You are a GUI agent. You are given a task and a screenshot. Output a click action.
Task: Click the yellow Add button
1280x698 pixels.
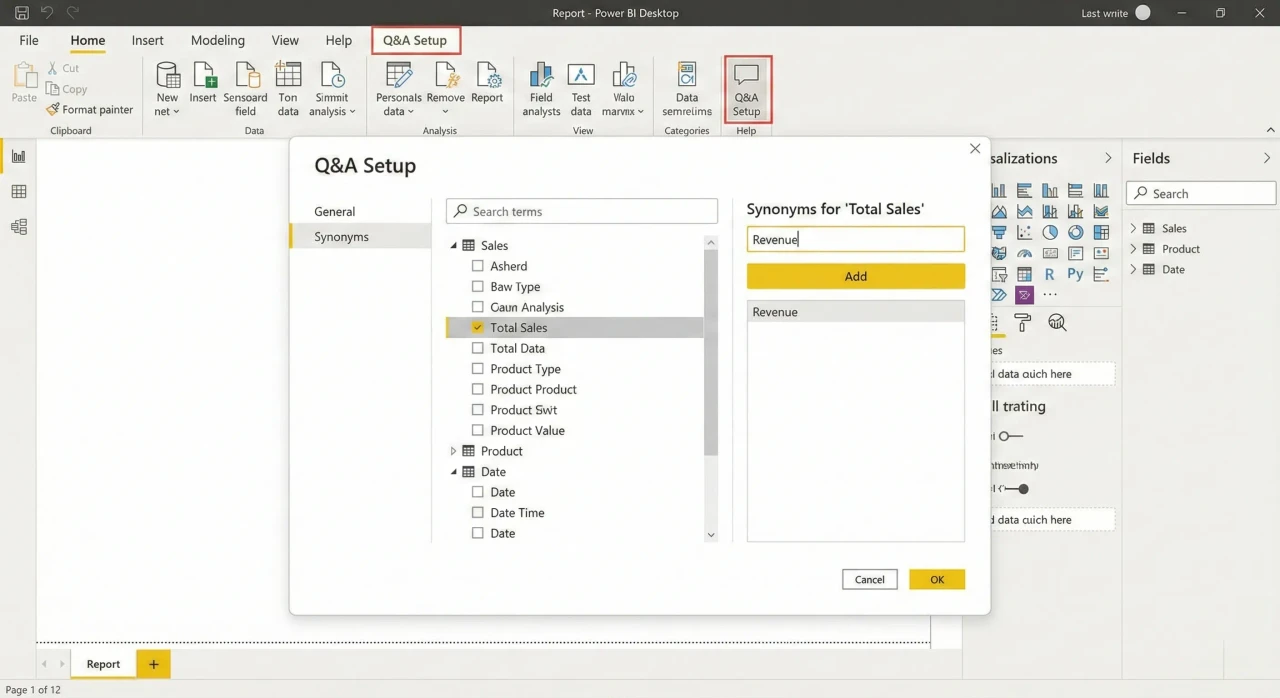pos(856,276)
